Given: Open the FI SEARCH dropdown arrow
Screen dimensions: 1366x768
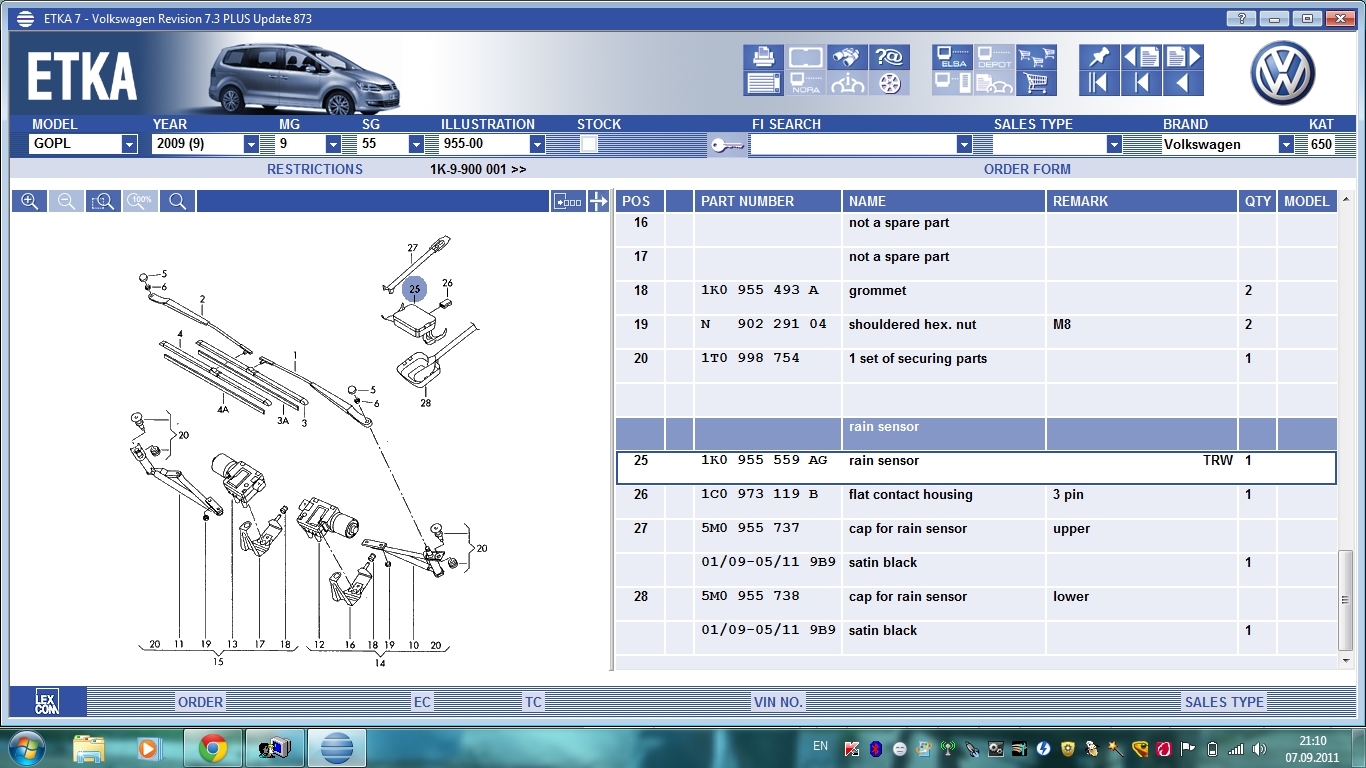Looking at the screenshot, I should 964,144.
